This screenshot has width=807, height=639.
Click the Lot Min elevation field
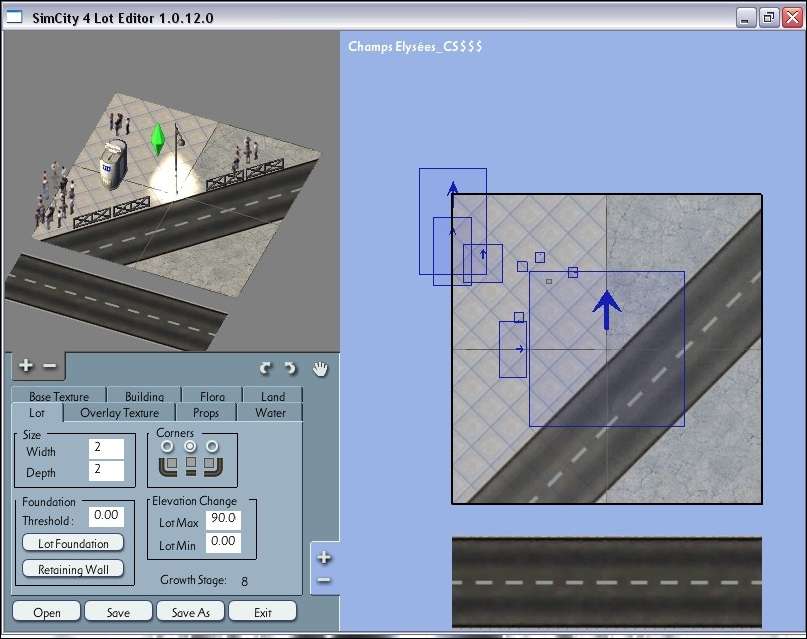point(223,543)
